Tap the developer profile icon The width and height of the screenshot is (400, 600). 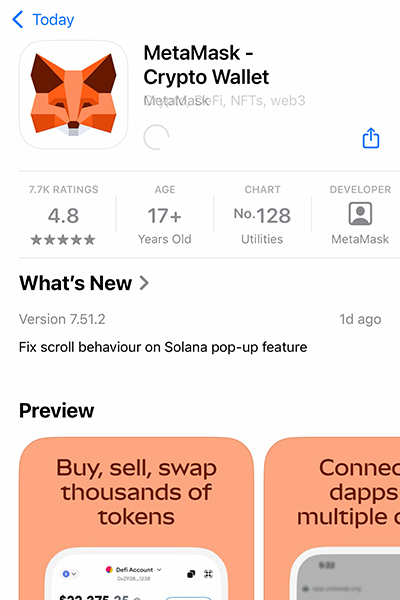tap(360, 214)
